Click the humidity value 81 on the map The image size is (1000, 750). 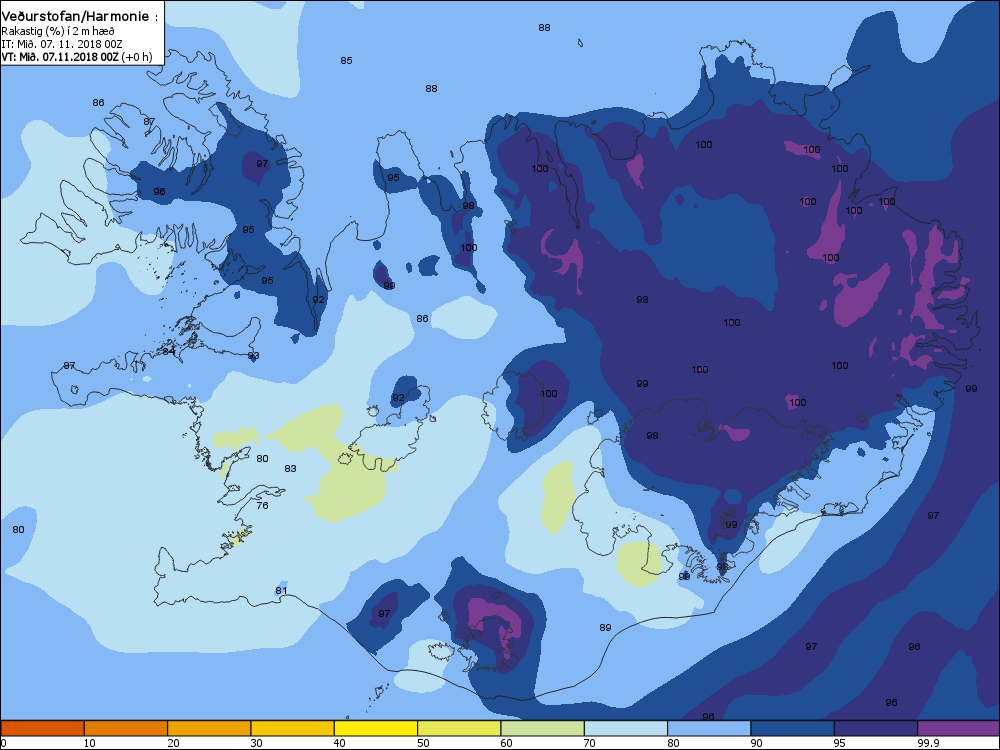(x=281, y=591)
